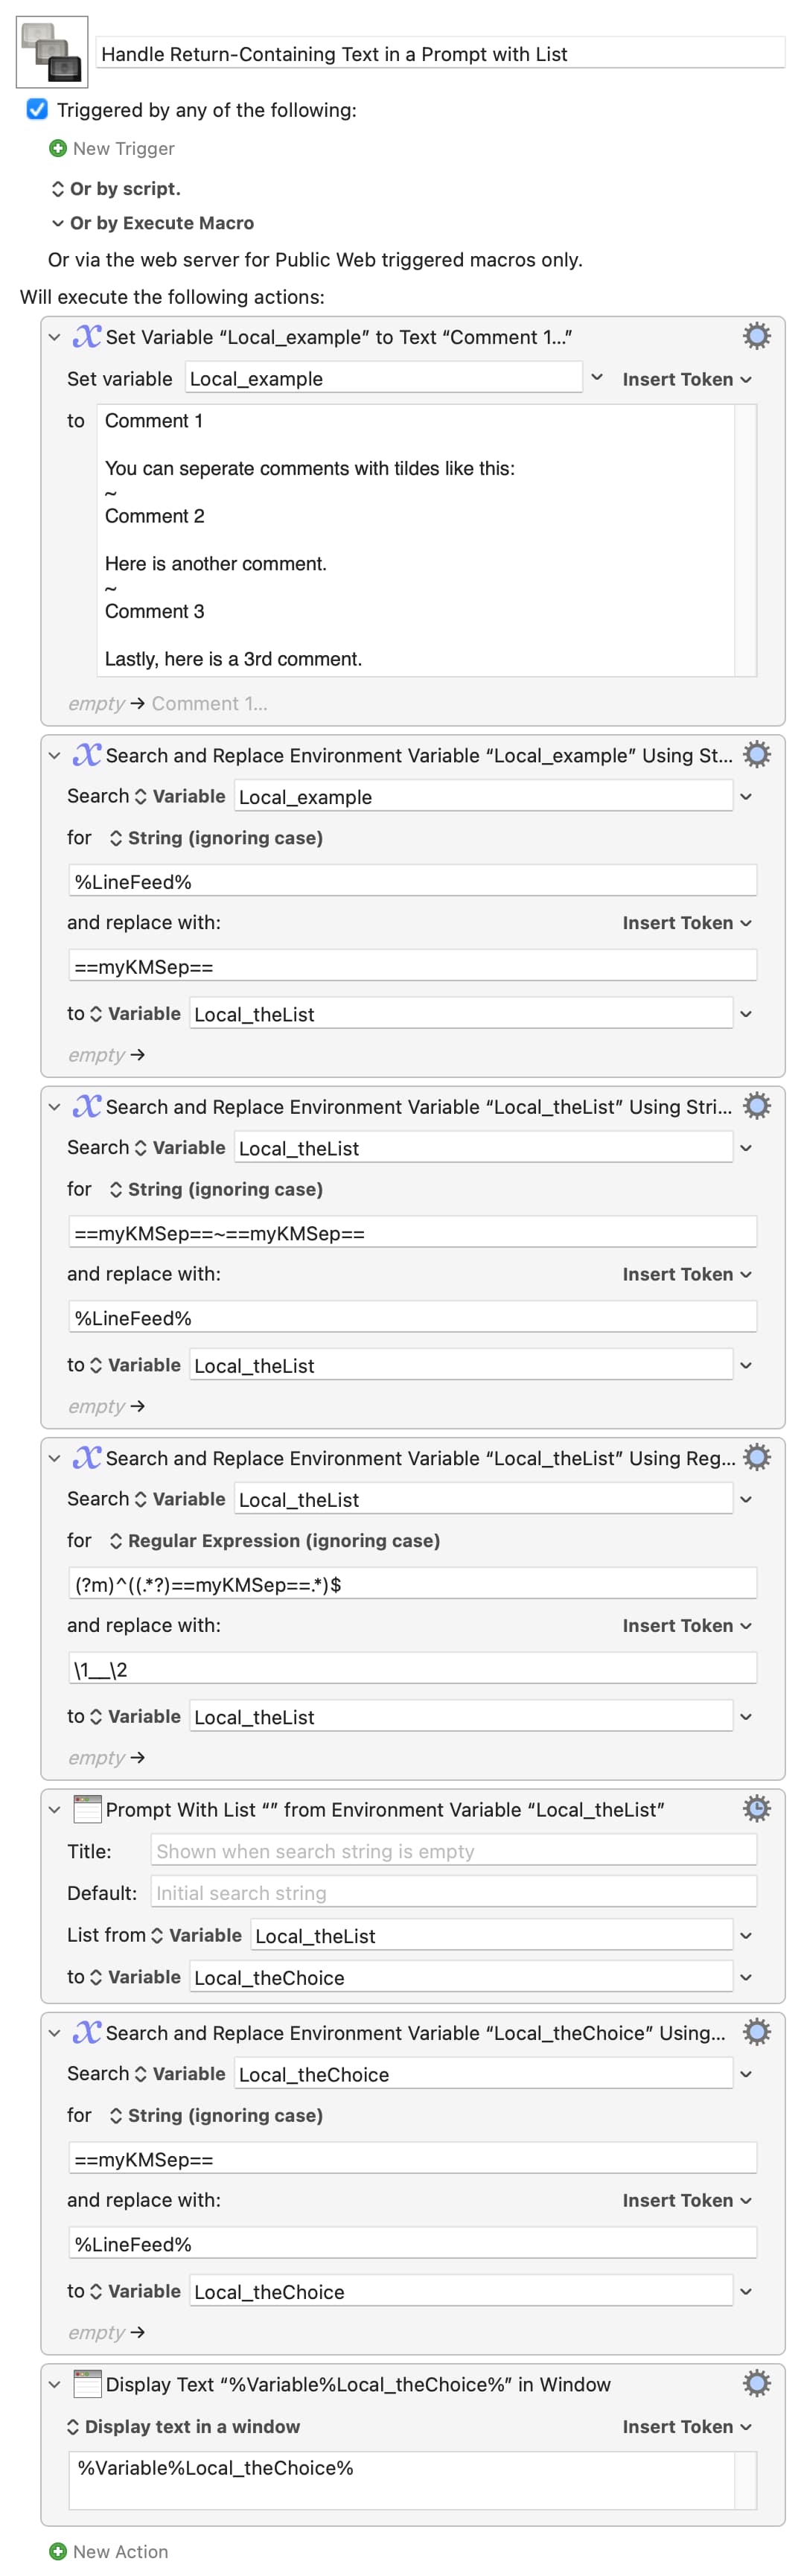Click the Display Text action window icon
801x2576 pixels.
88,2383
